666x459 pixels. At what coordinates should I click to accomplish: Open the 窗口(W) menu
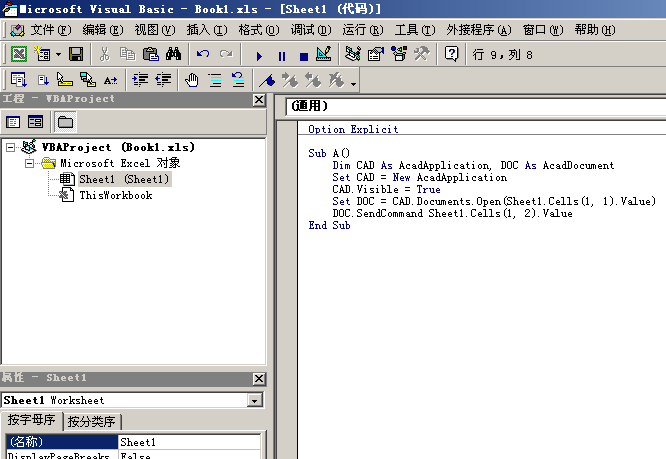click(x=543, y=30)
